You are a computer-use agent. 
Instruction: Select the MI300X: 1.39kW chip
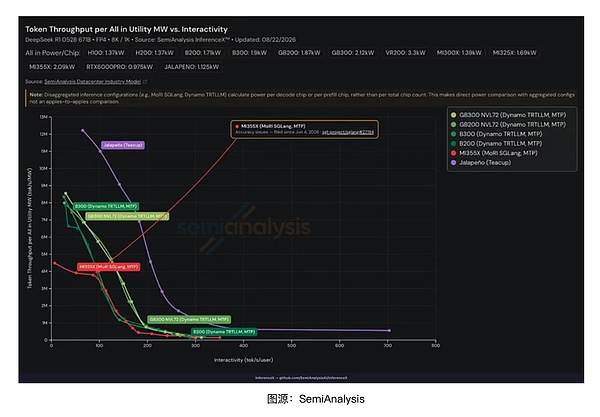point(459,53)
